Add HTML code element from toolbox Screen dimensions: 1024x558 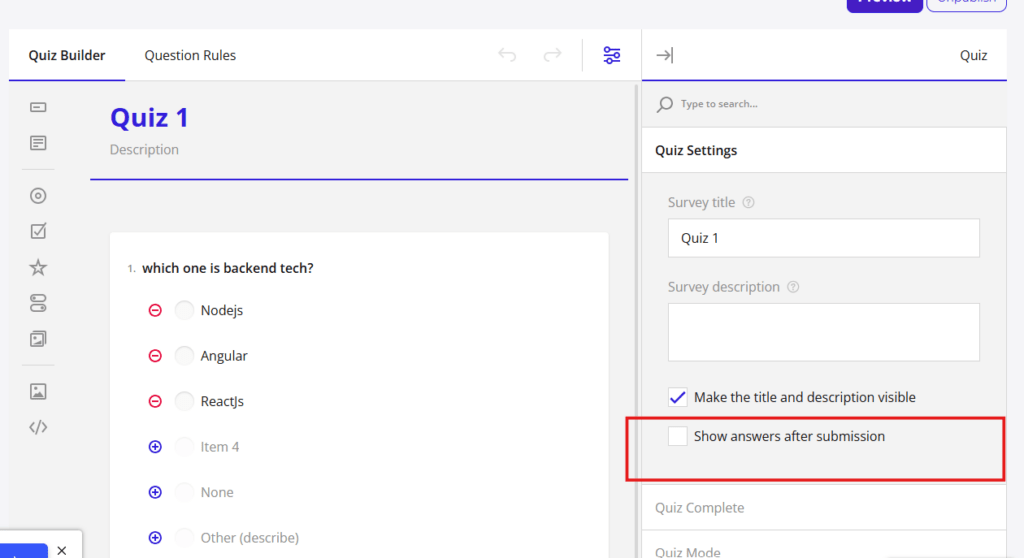click(38, 427)
